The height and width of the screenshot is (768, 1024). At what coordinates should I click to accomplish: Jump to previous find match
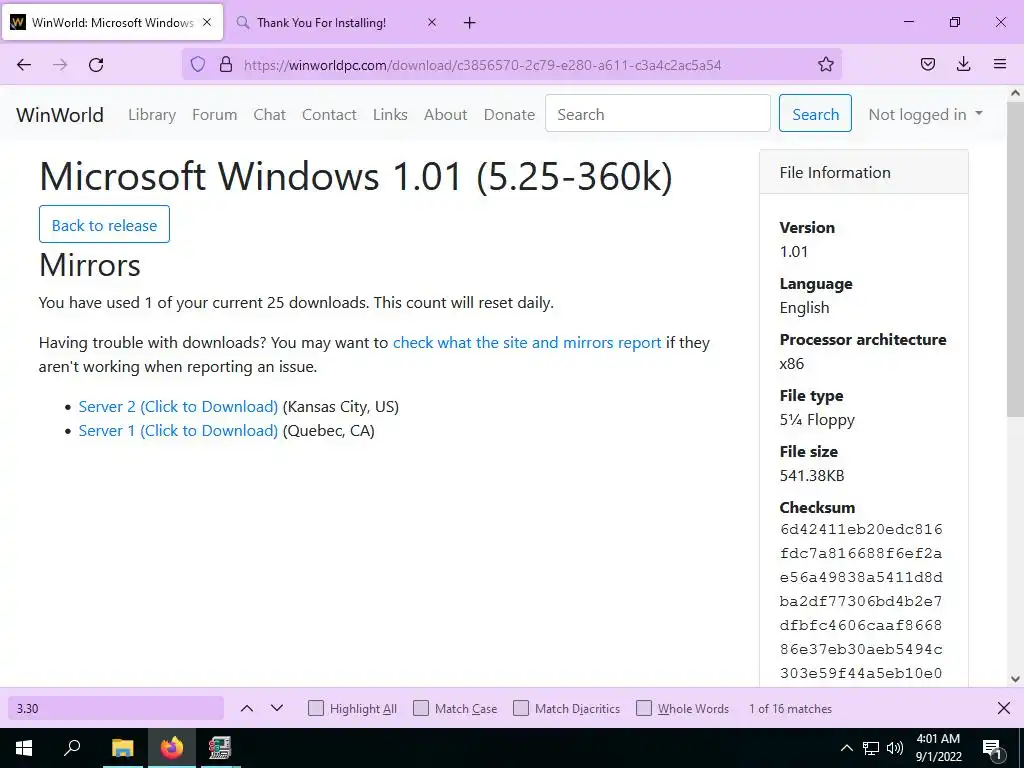coord(247,708)
